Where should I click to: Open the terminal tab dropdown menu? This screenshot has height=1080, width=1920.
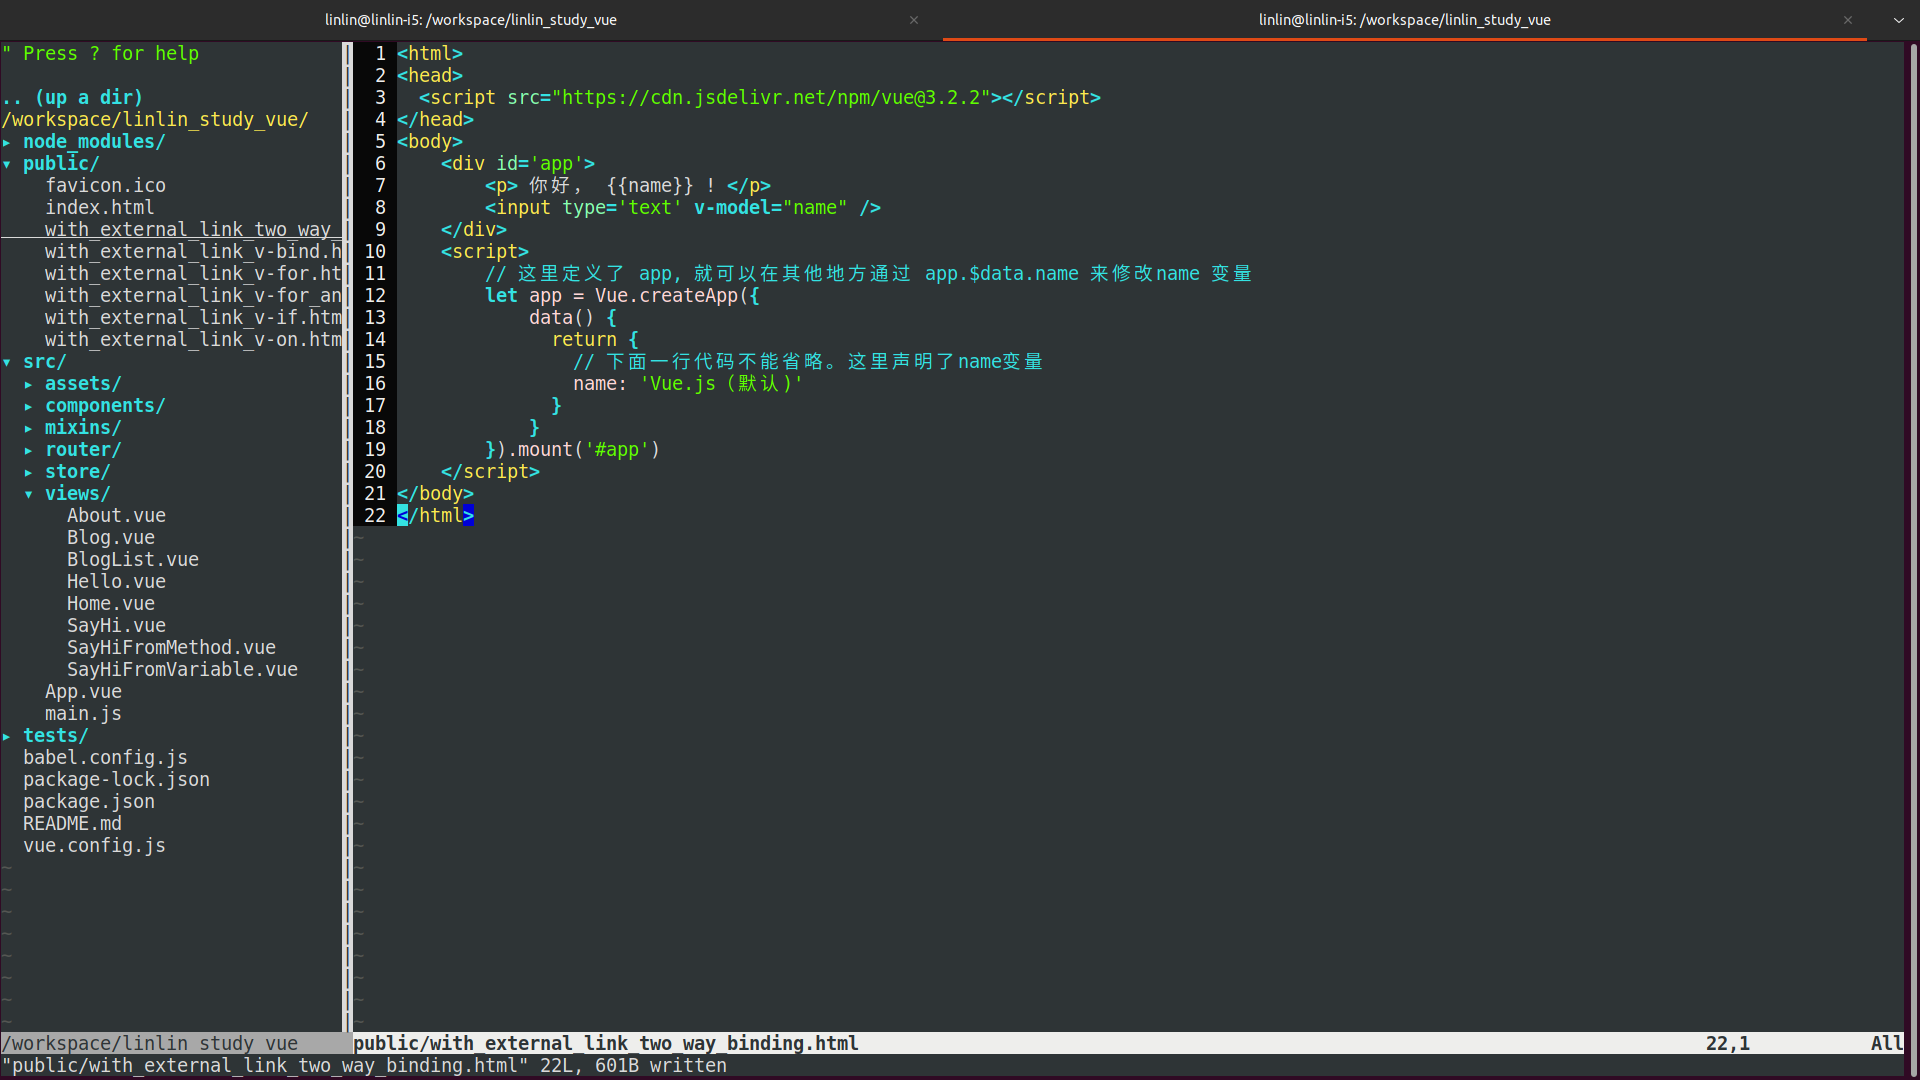pyautogui.click(x=1898, y=20)
